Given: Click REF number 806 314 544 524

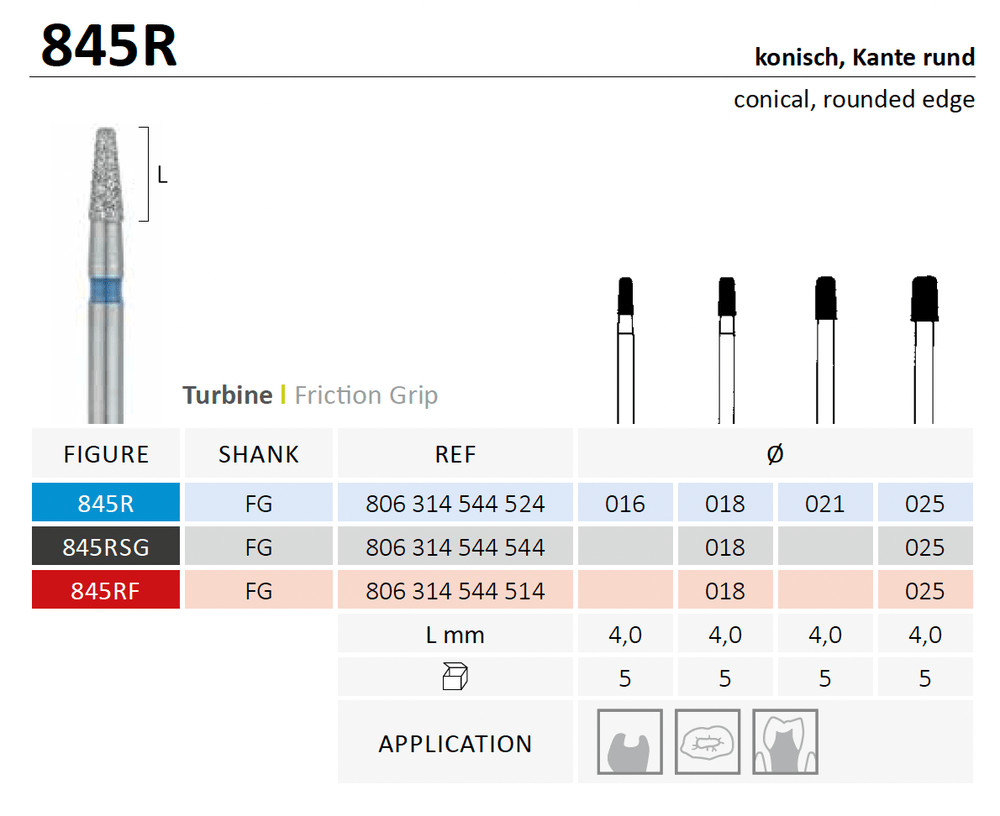Looking at the screenshot, I should (x=455, y=504).
